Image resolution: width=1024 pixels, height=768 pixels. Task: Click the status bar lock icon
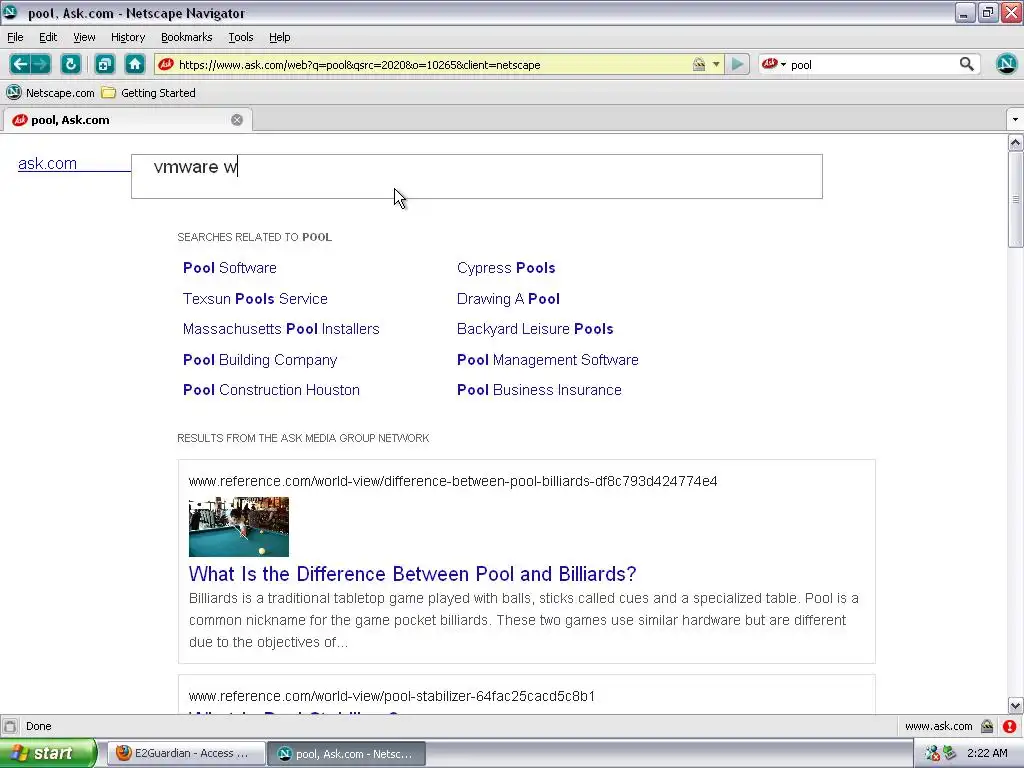[x=987, y=726]
